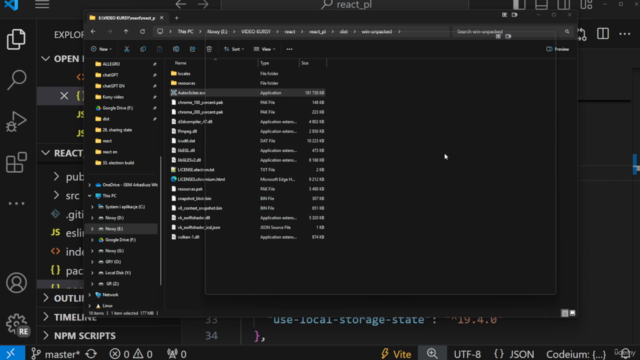Open Manage gear in VS Code
The width and height of the screenshot is (640, 360).
[x=16, y=324]
